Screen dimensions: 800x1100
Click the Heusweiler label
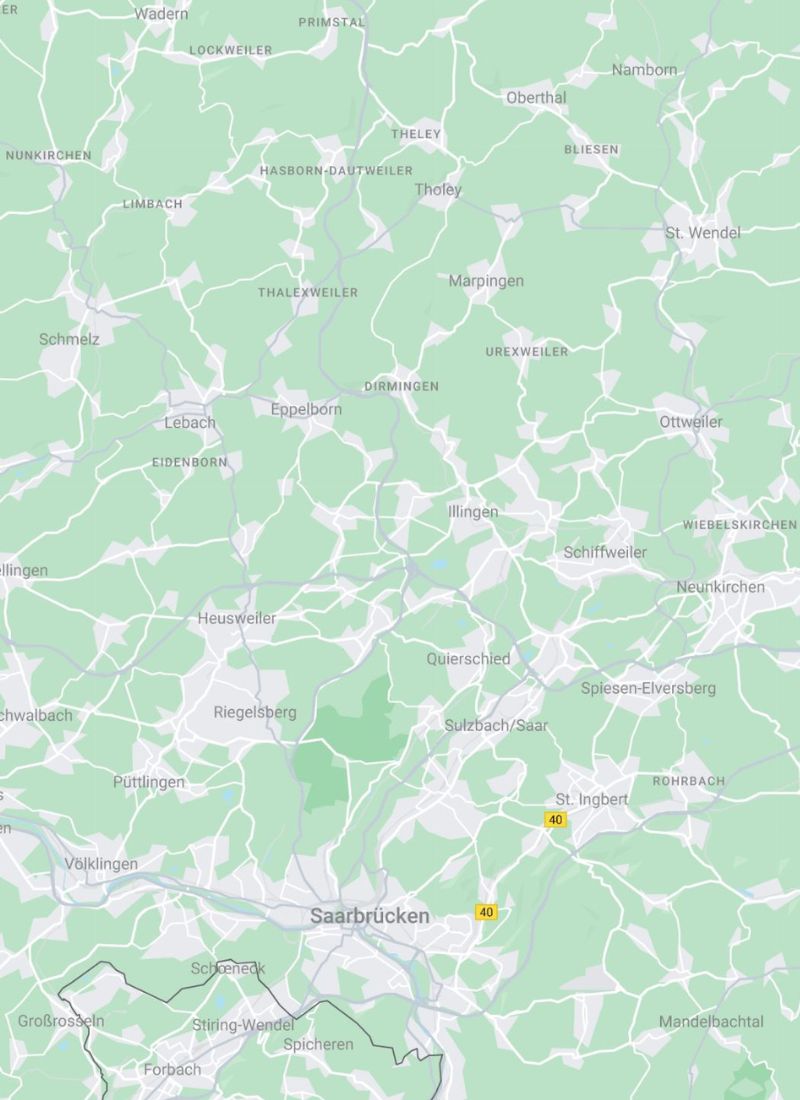coord(236,619)
